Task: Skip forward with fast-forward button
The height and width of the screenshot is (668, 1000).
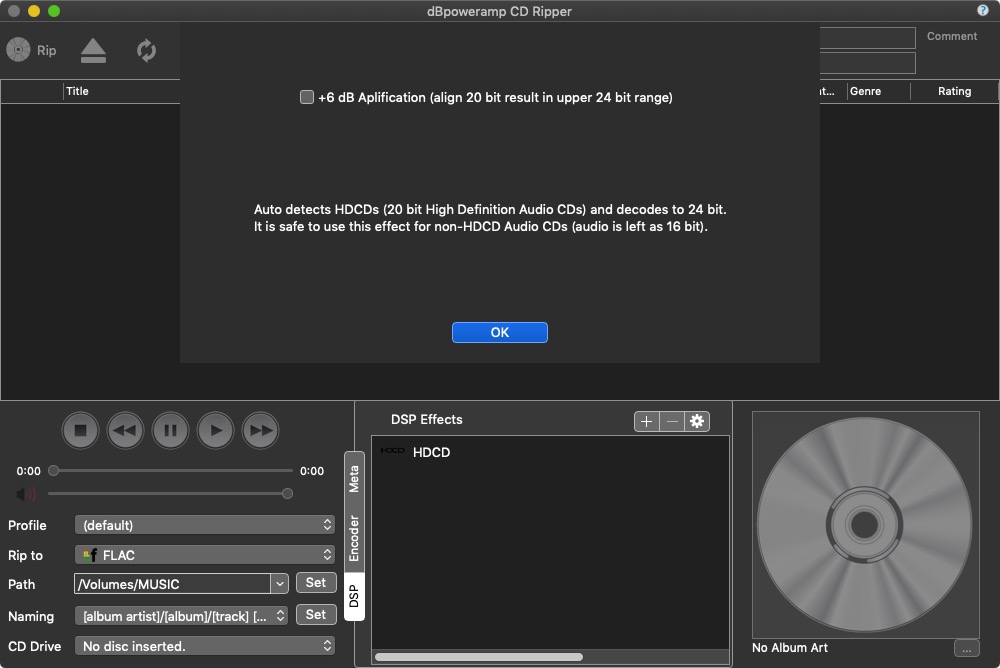Action: click(260, 430)
